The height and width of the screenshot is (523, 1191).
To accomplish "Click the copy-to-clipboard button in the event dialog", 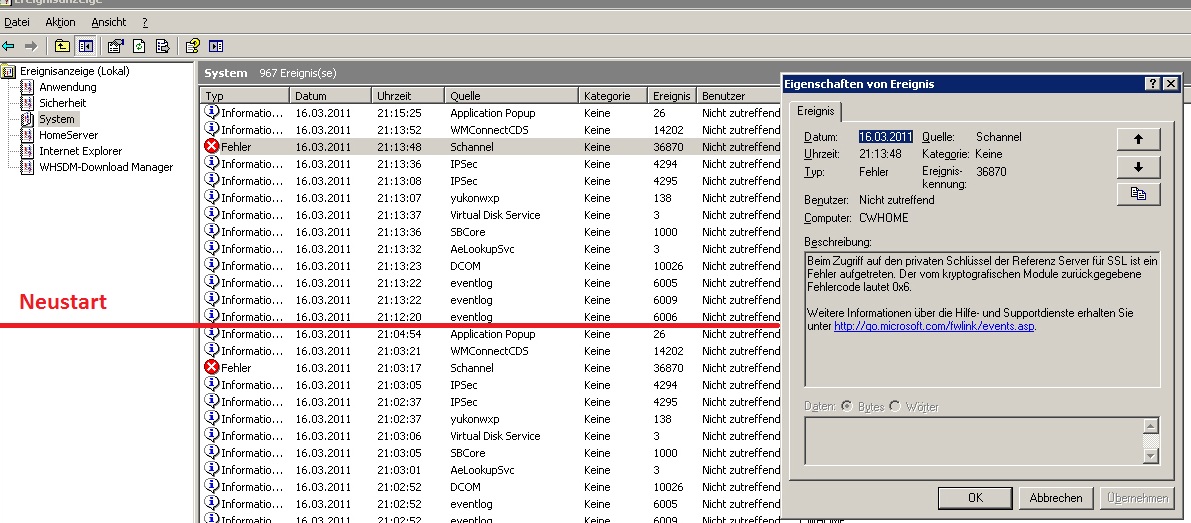I will coord(1138,194).
